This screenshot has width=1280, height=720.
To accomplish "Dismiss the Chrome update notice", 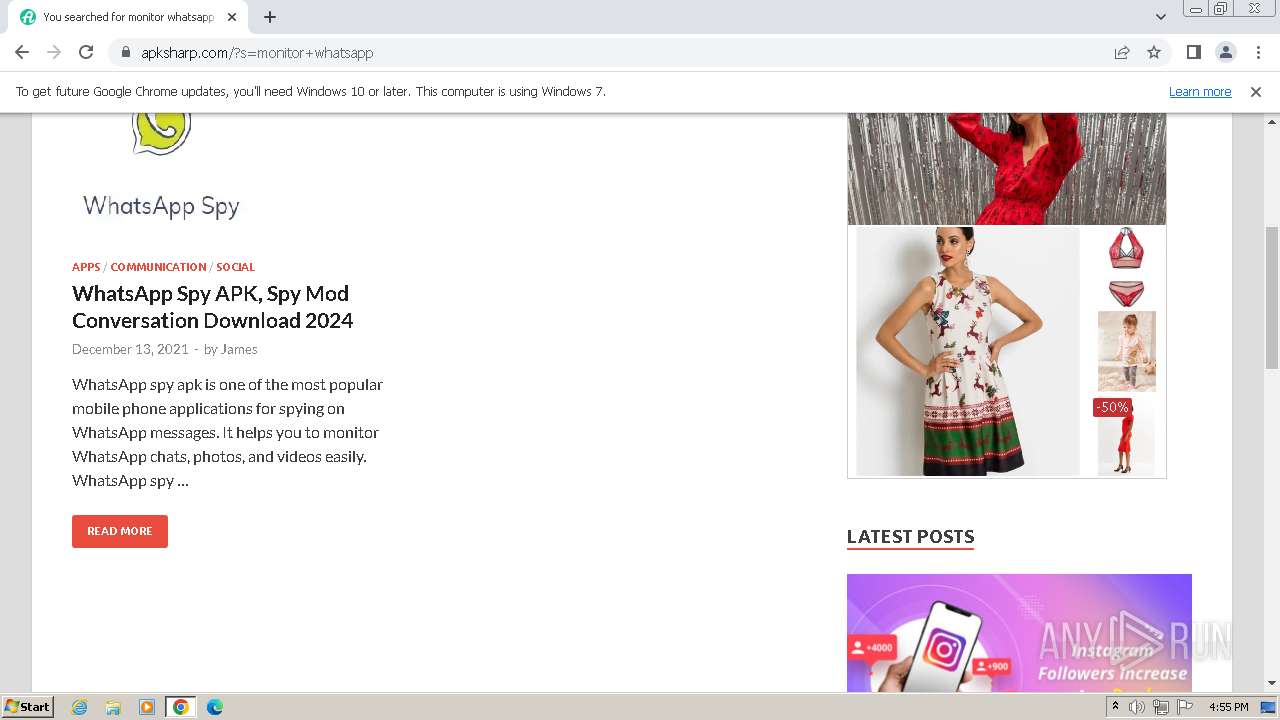I will pyautogui.click(x=1256, y=91).
